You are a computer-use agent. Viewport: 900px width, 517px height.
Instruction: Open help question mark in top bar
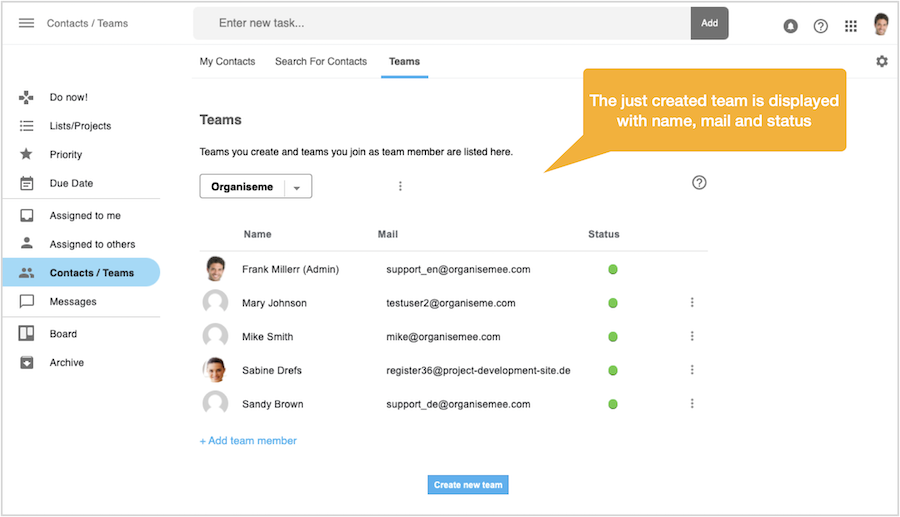820,26
